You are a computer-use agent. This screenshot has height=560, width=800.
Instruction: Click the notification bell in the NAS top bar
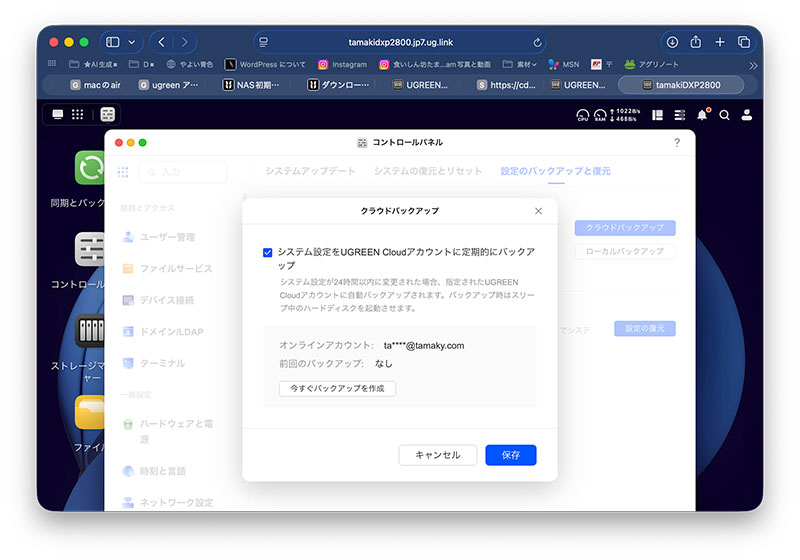tap(702, 115)
